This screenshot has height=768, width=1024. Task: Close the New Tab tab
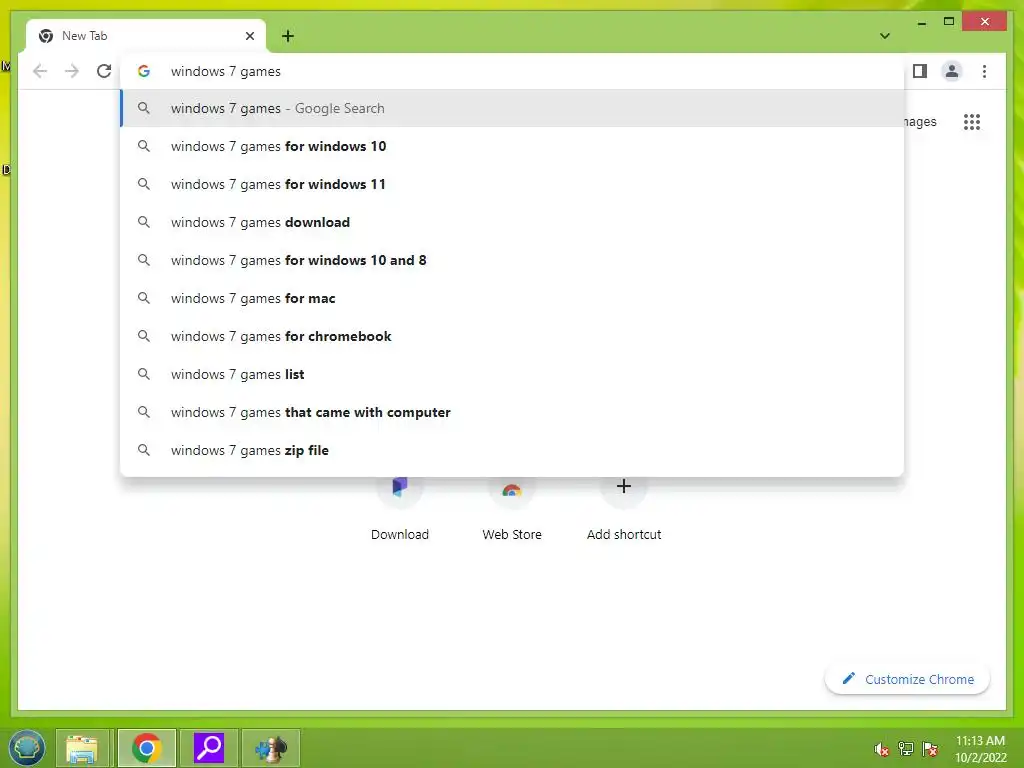tap(249, 36)
